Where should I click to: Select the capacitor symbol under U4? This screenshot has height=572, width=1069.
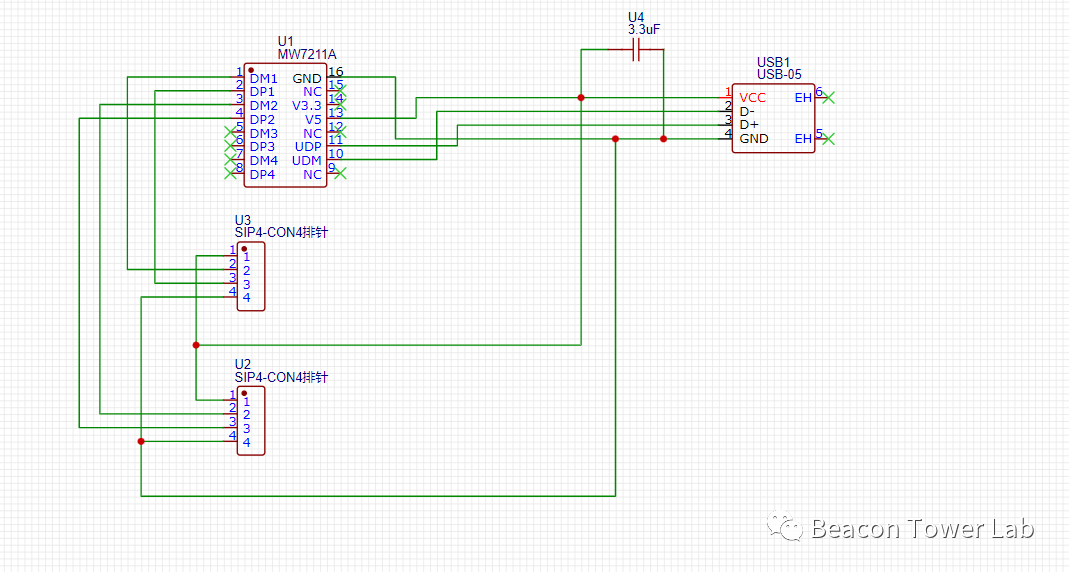pyautogui.click(x=635, y=50)
